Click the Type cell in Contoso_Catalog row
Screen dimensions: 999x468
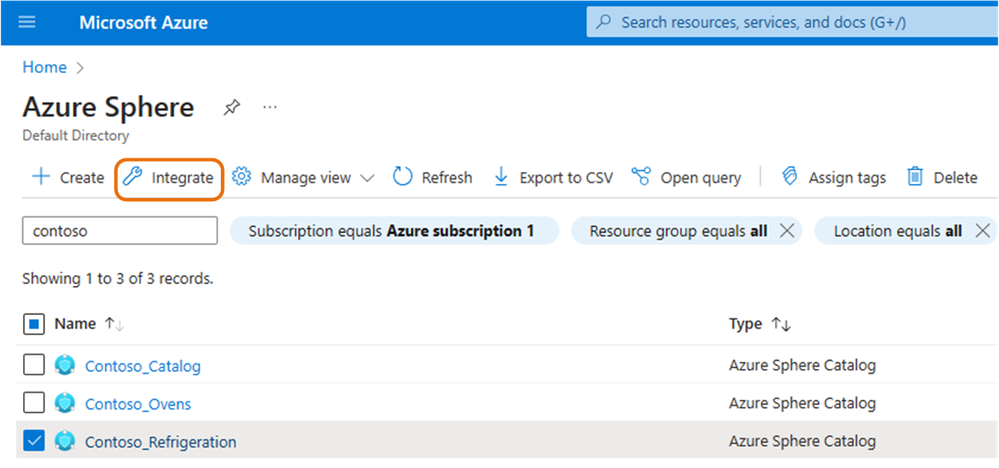802,366
